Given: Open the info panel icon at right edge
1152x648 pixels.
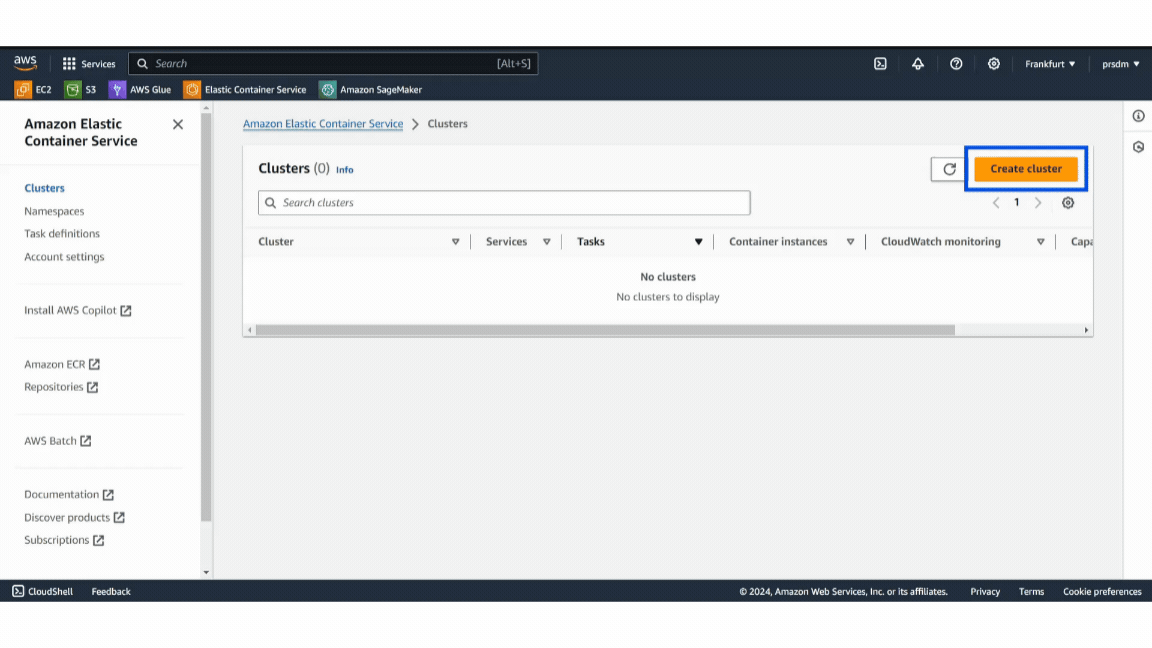Looking at the screenshot, I should [1138, 116].
